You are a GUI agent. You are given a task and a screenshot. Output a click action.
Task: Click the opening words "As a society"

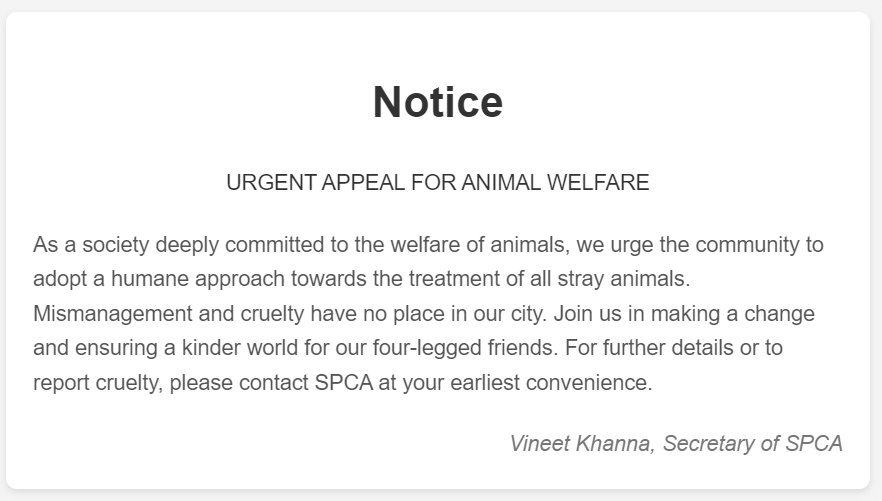point(91,245)
